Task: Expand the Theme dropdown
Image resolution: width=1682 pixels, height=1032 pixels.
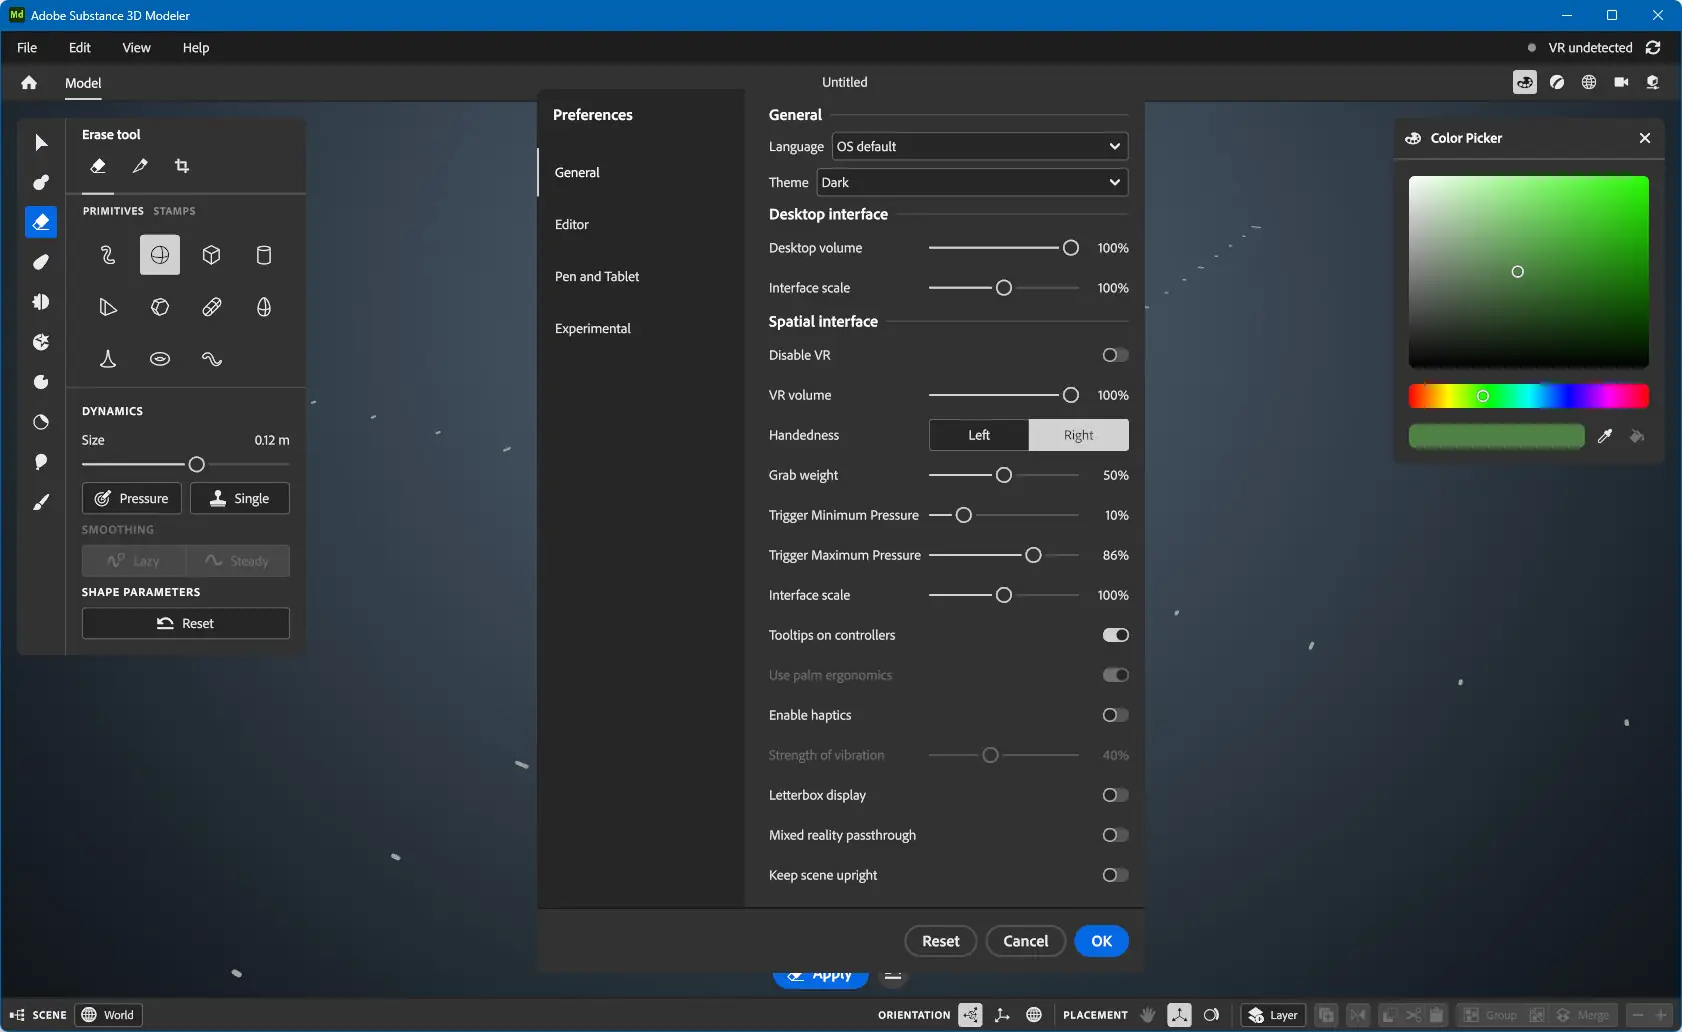Action: pos(972,182)
